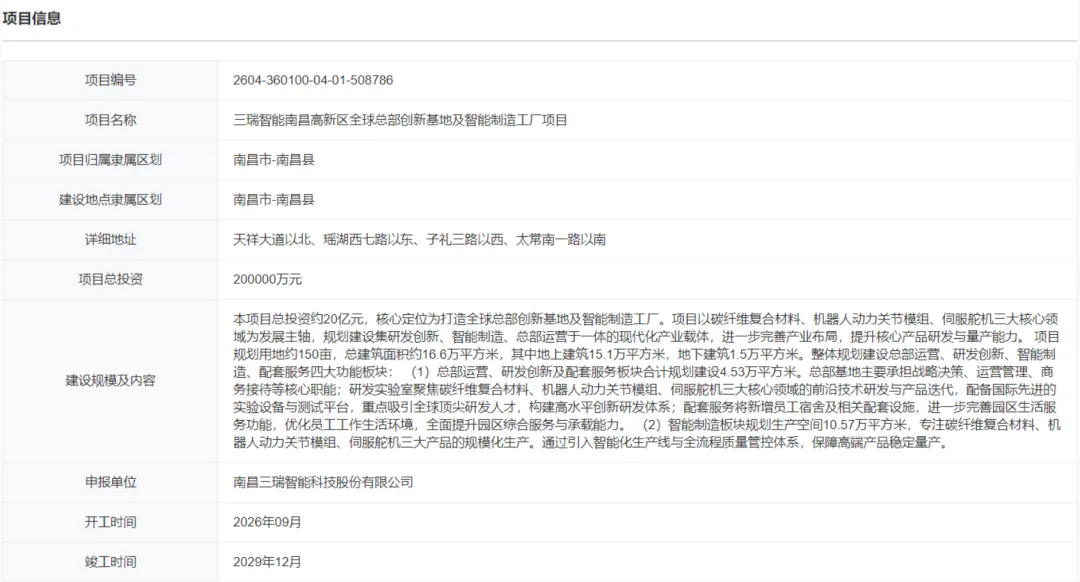Viewport: 1080px width, 582px height.
Task: Select the 项目归属隶属区划 label
Action: pyautogui.click(x=110, y=160)
